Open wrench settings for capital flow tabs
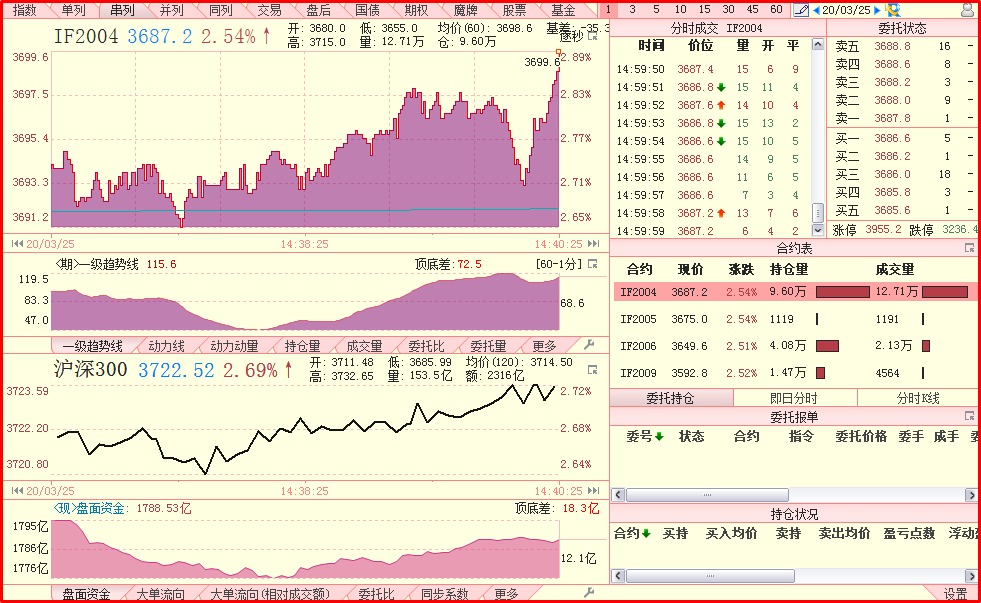 589,593
